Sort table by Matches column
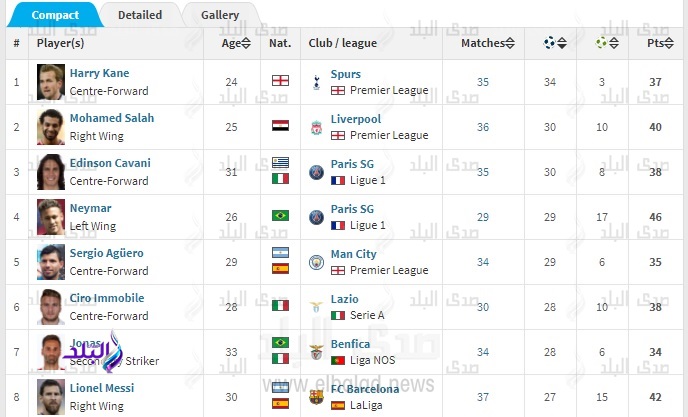Screen dimensions: 688x417 (x=489, y=43)
